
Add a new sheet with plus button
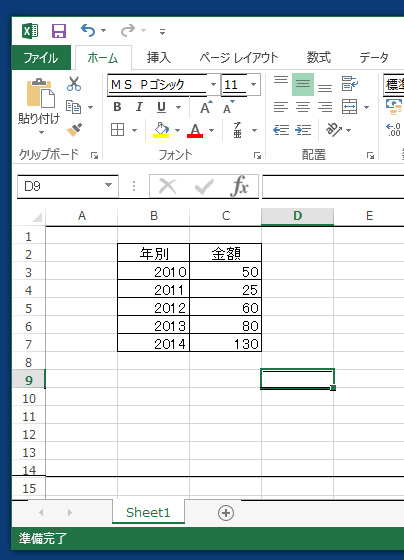coord(226,513)
